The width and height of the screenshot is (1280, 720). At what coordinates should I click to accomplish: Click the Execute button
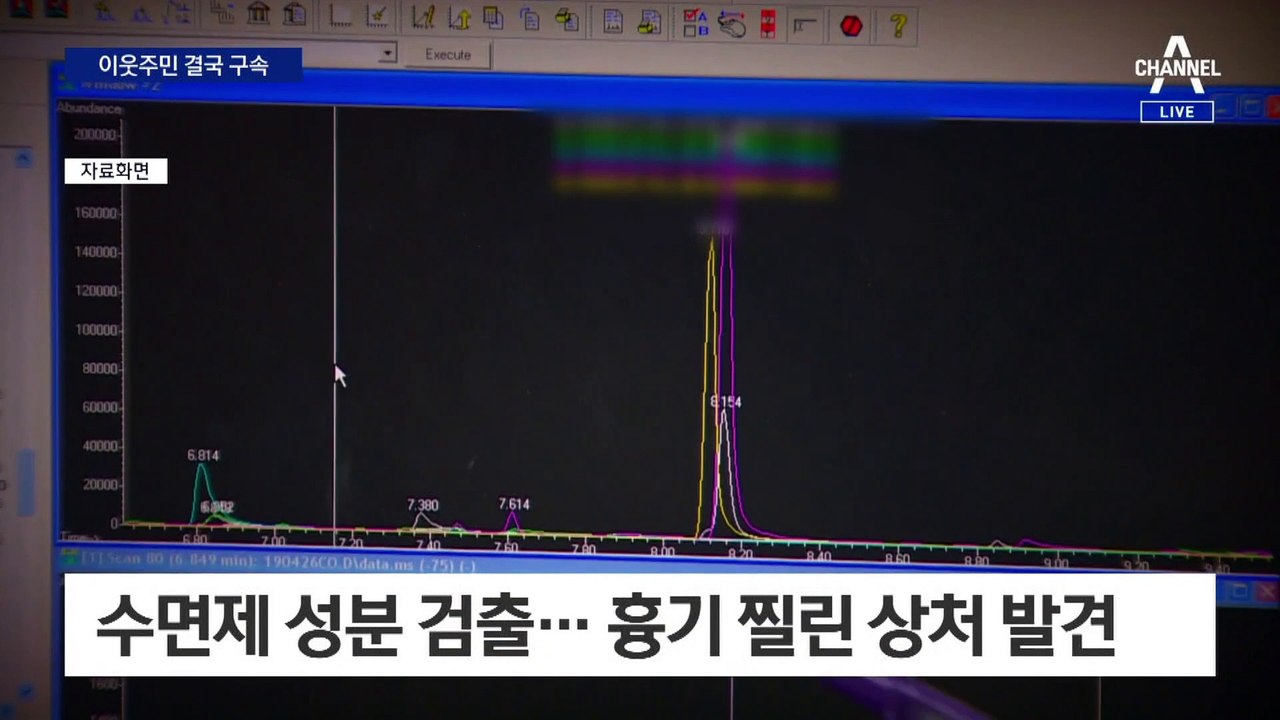click(x=447, y=55)
